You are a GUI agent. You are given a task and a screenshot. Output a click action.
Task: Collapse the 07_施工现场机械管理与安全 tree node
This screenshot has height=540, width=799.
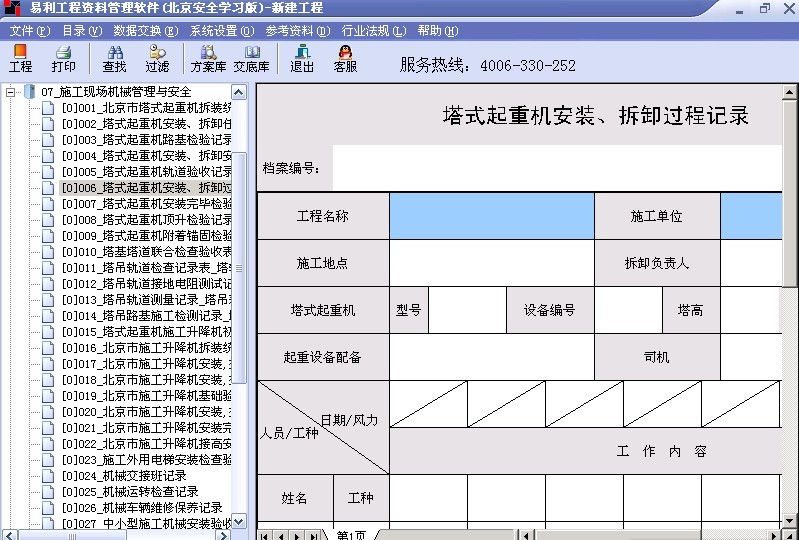pyautogui.click(x=11, y=92)
